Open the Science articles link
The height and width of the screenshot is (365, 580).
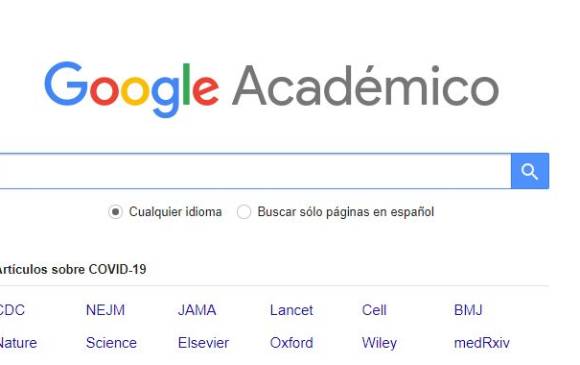pos(111,343)
